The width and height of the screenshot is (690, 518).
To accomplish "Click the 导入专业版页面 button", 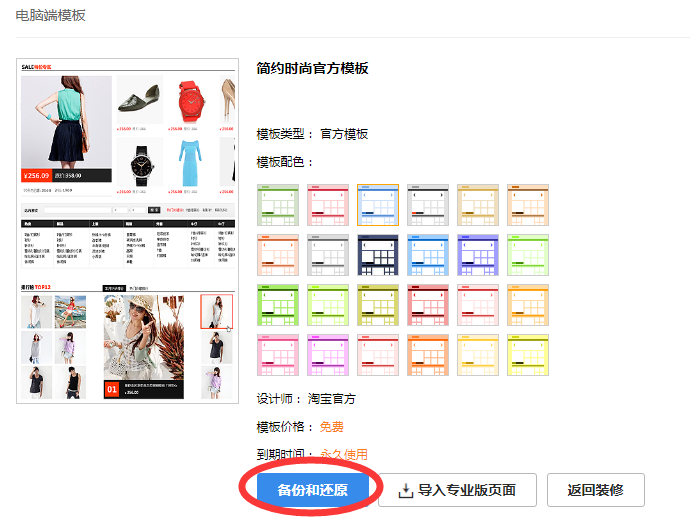I will tap(457, 490).
